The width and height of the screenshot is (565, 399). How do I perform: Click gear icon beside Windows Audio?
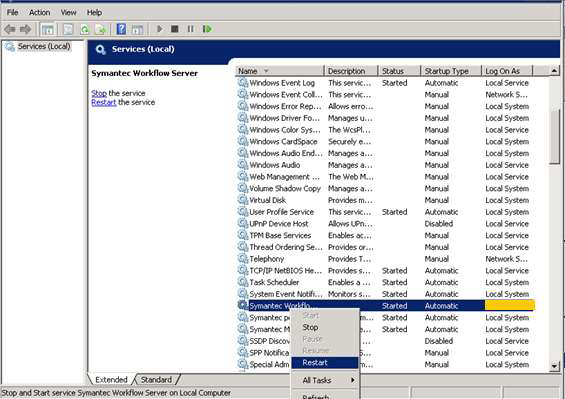[243, 165]
